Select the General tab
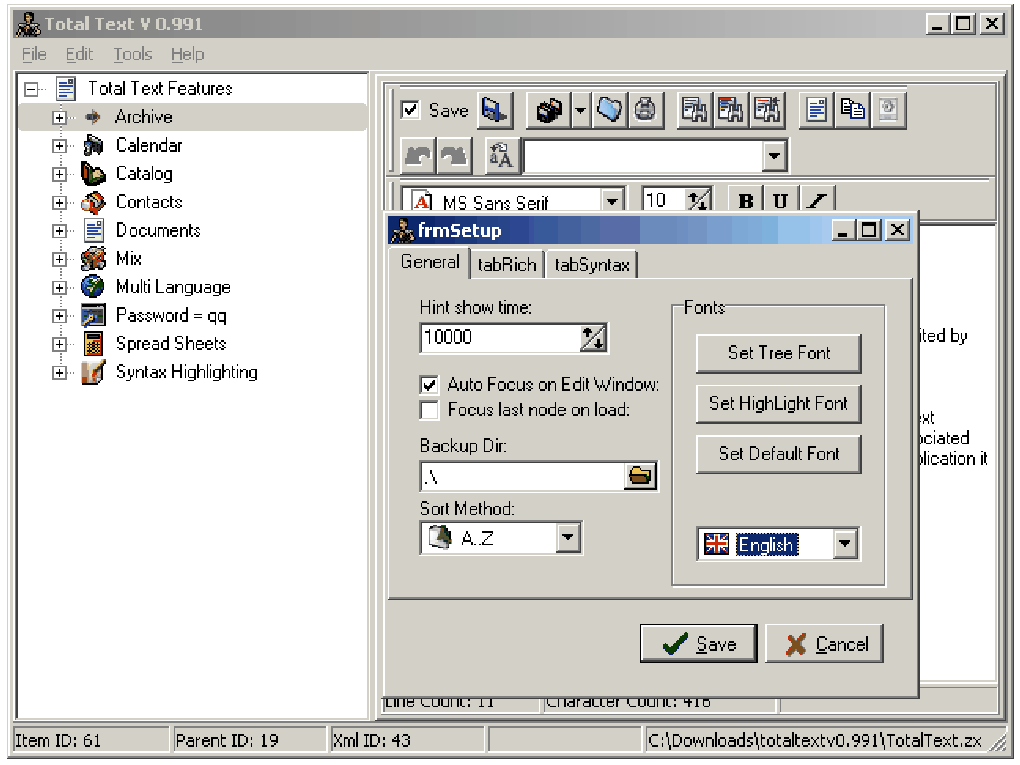Screen dimensions: 1020x765 point(430,262)
